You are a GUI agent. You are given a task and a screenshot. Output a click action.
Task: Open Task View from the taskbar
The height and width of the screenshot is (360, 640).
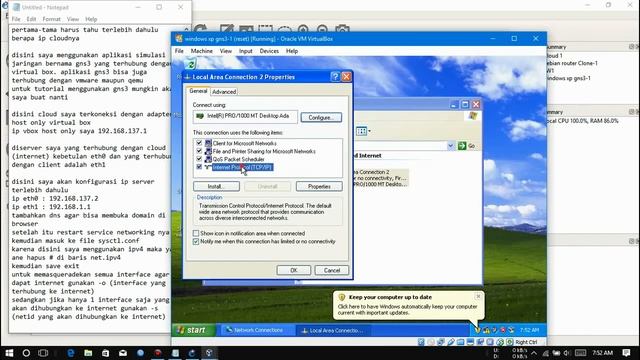43,353
